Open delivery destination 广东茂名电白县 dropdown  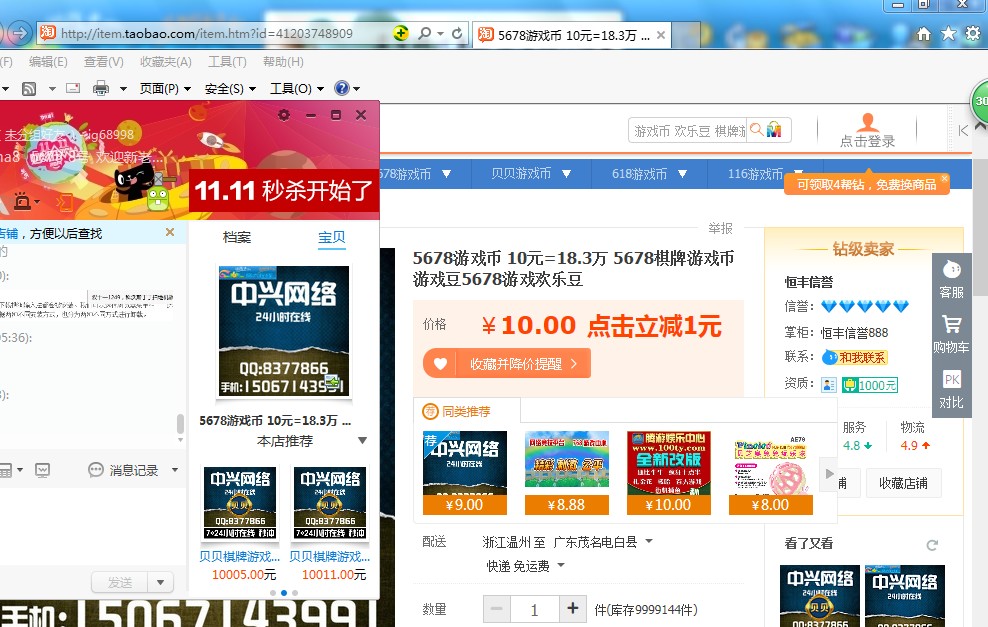point(648,542)
